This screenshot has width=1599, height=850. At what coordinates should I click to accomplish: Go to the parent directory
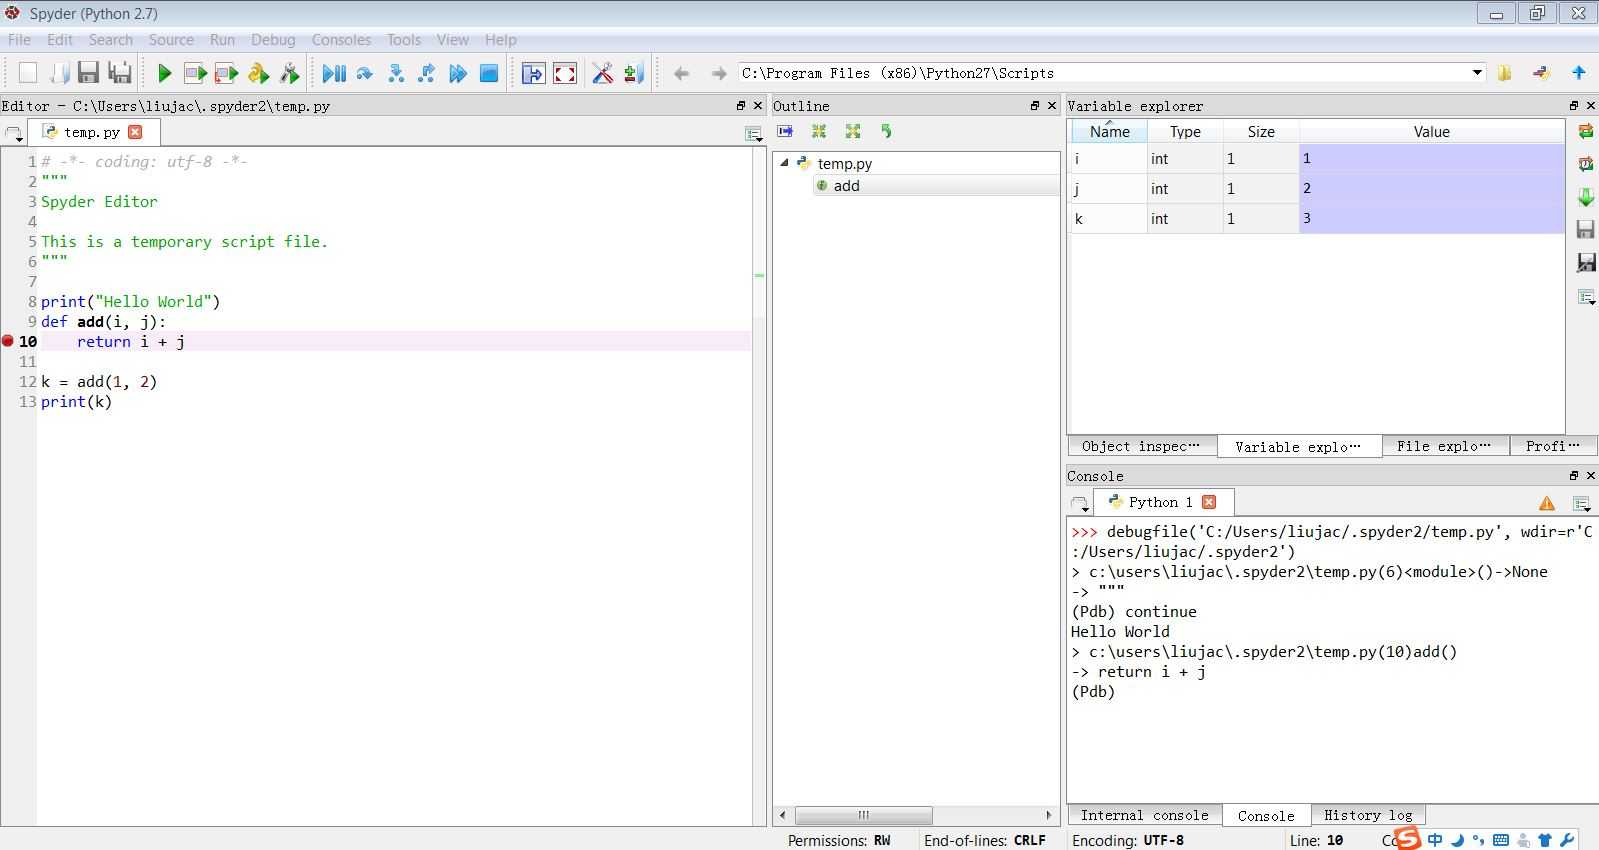[x=1579, y=73]
